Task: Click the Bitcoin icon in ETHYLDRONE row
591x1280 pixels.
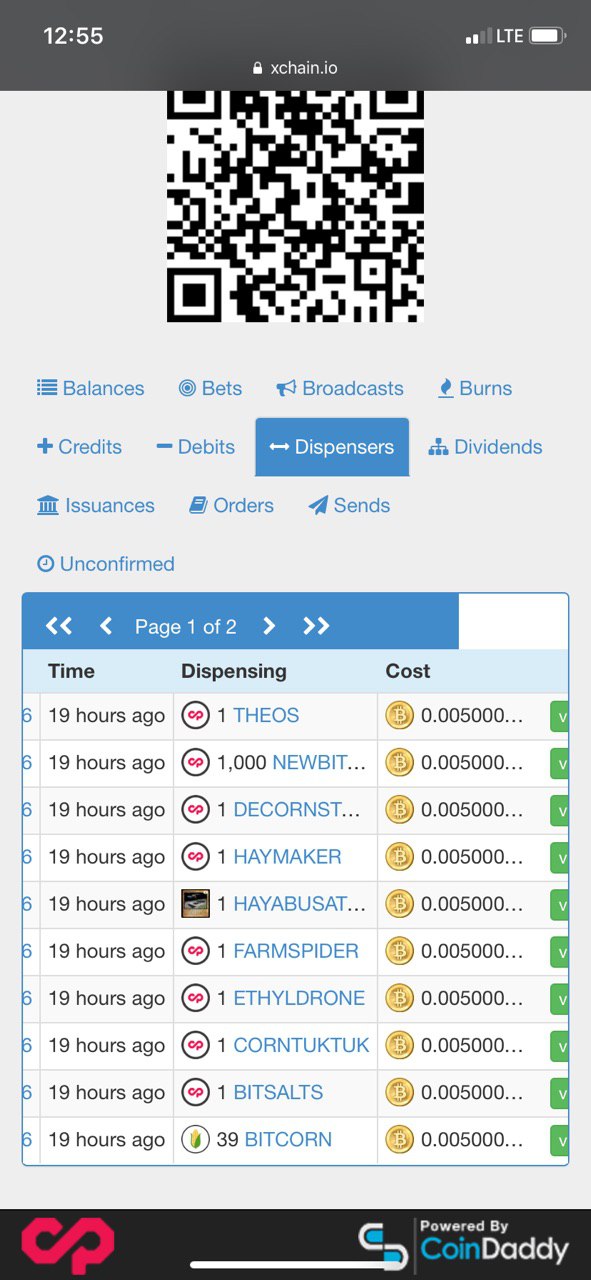Action: coord(400,997)
